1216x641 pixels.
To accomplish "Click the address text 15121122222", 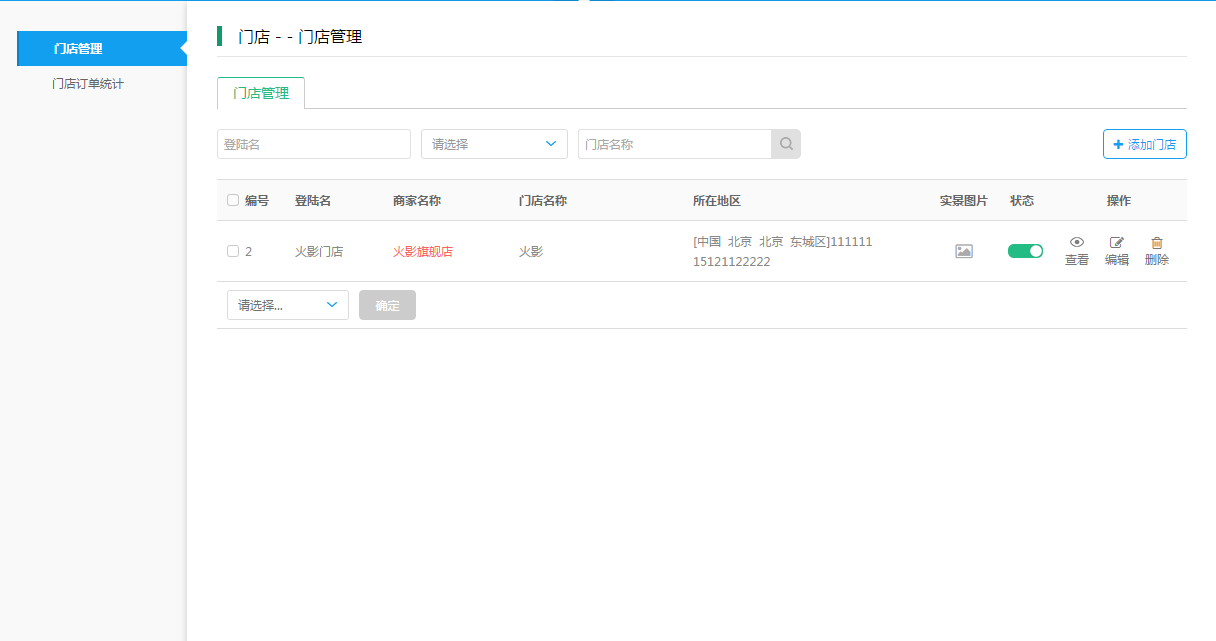I will click(x=732, y=262).
